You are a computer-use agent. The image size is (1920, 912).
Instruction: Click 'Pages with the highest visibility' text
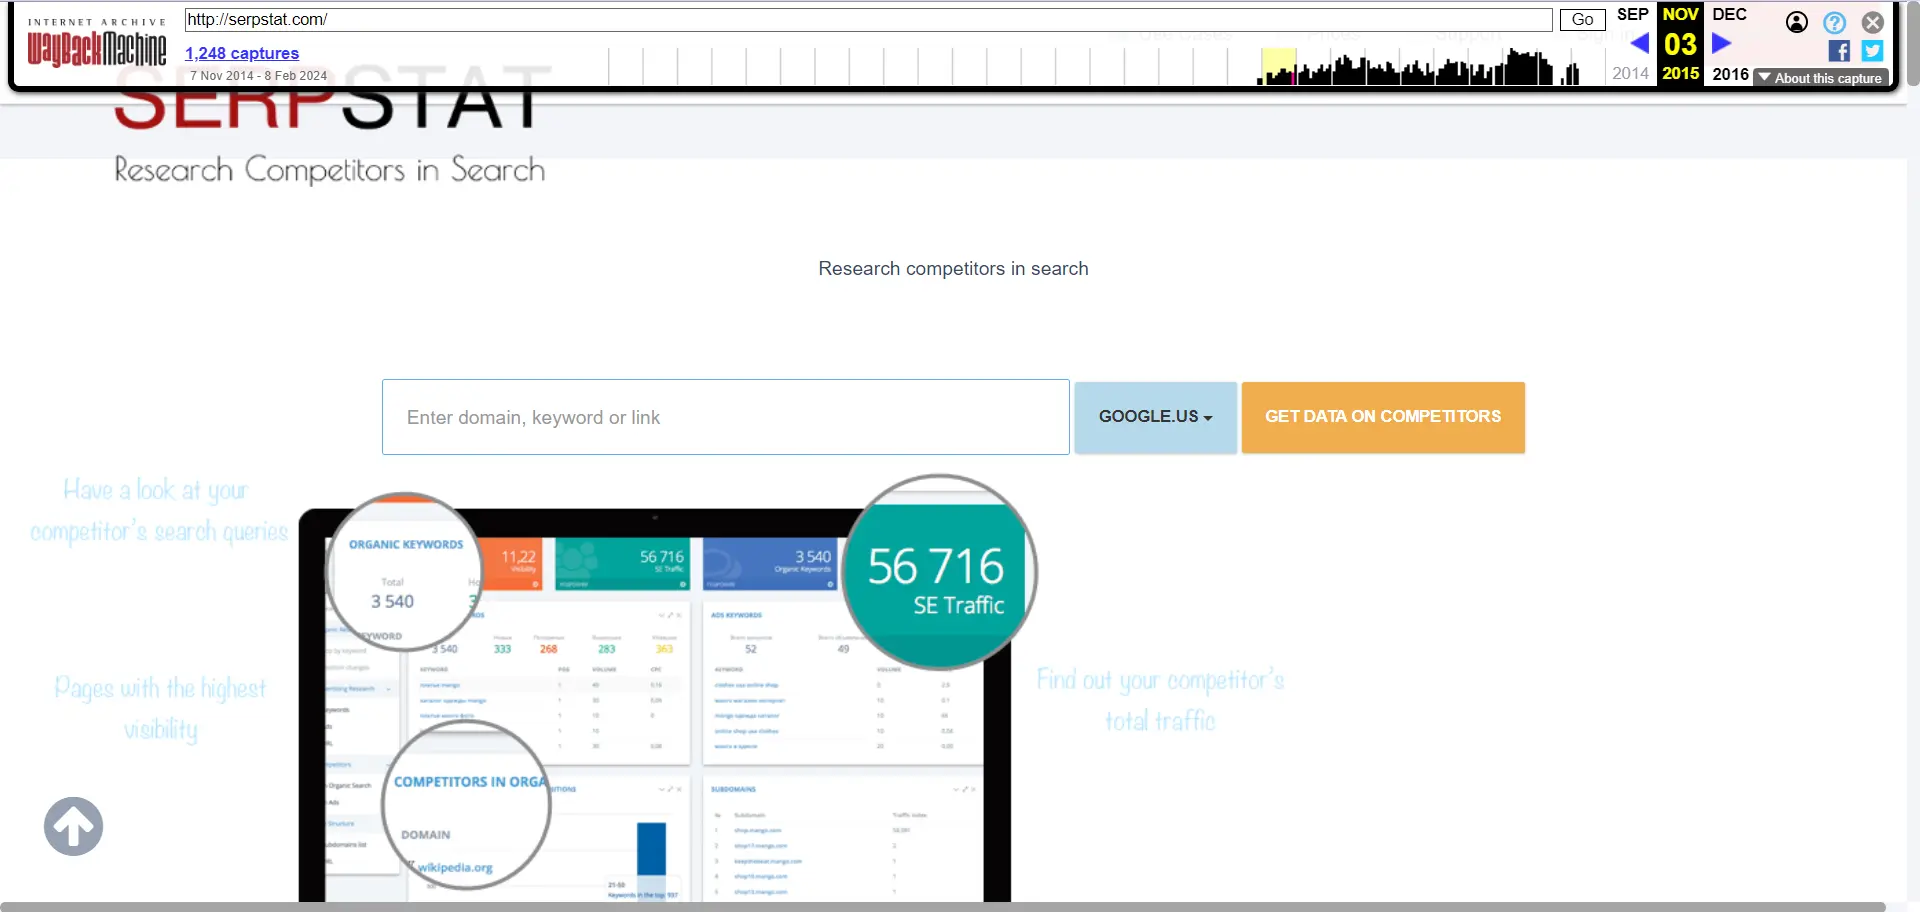click(x=160, y=708)
